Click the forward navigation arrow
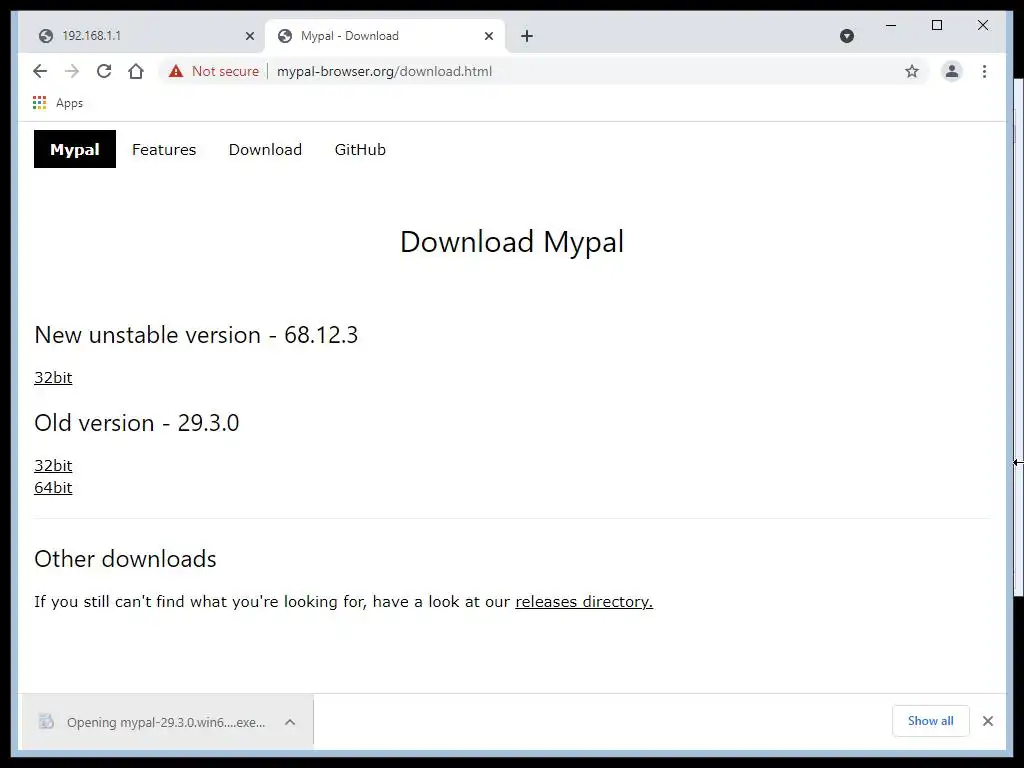Viewport: 1024px width, 768px height. coord(72,71)
